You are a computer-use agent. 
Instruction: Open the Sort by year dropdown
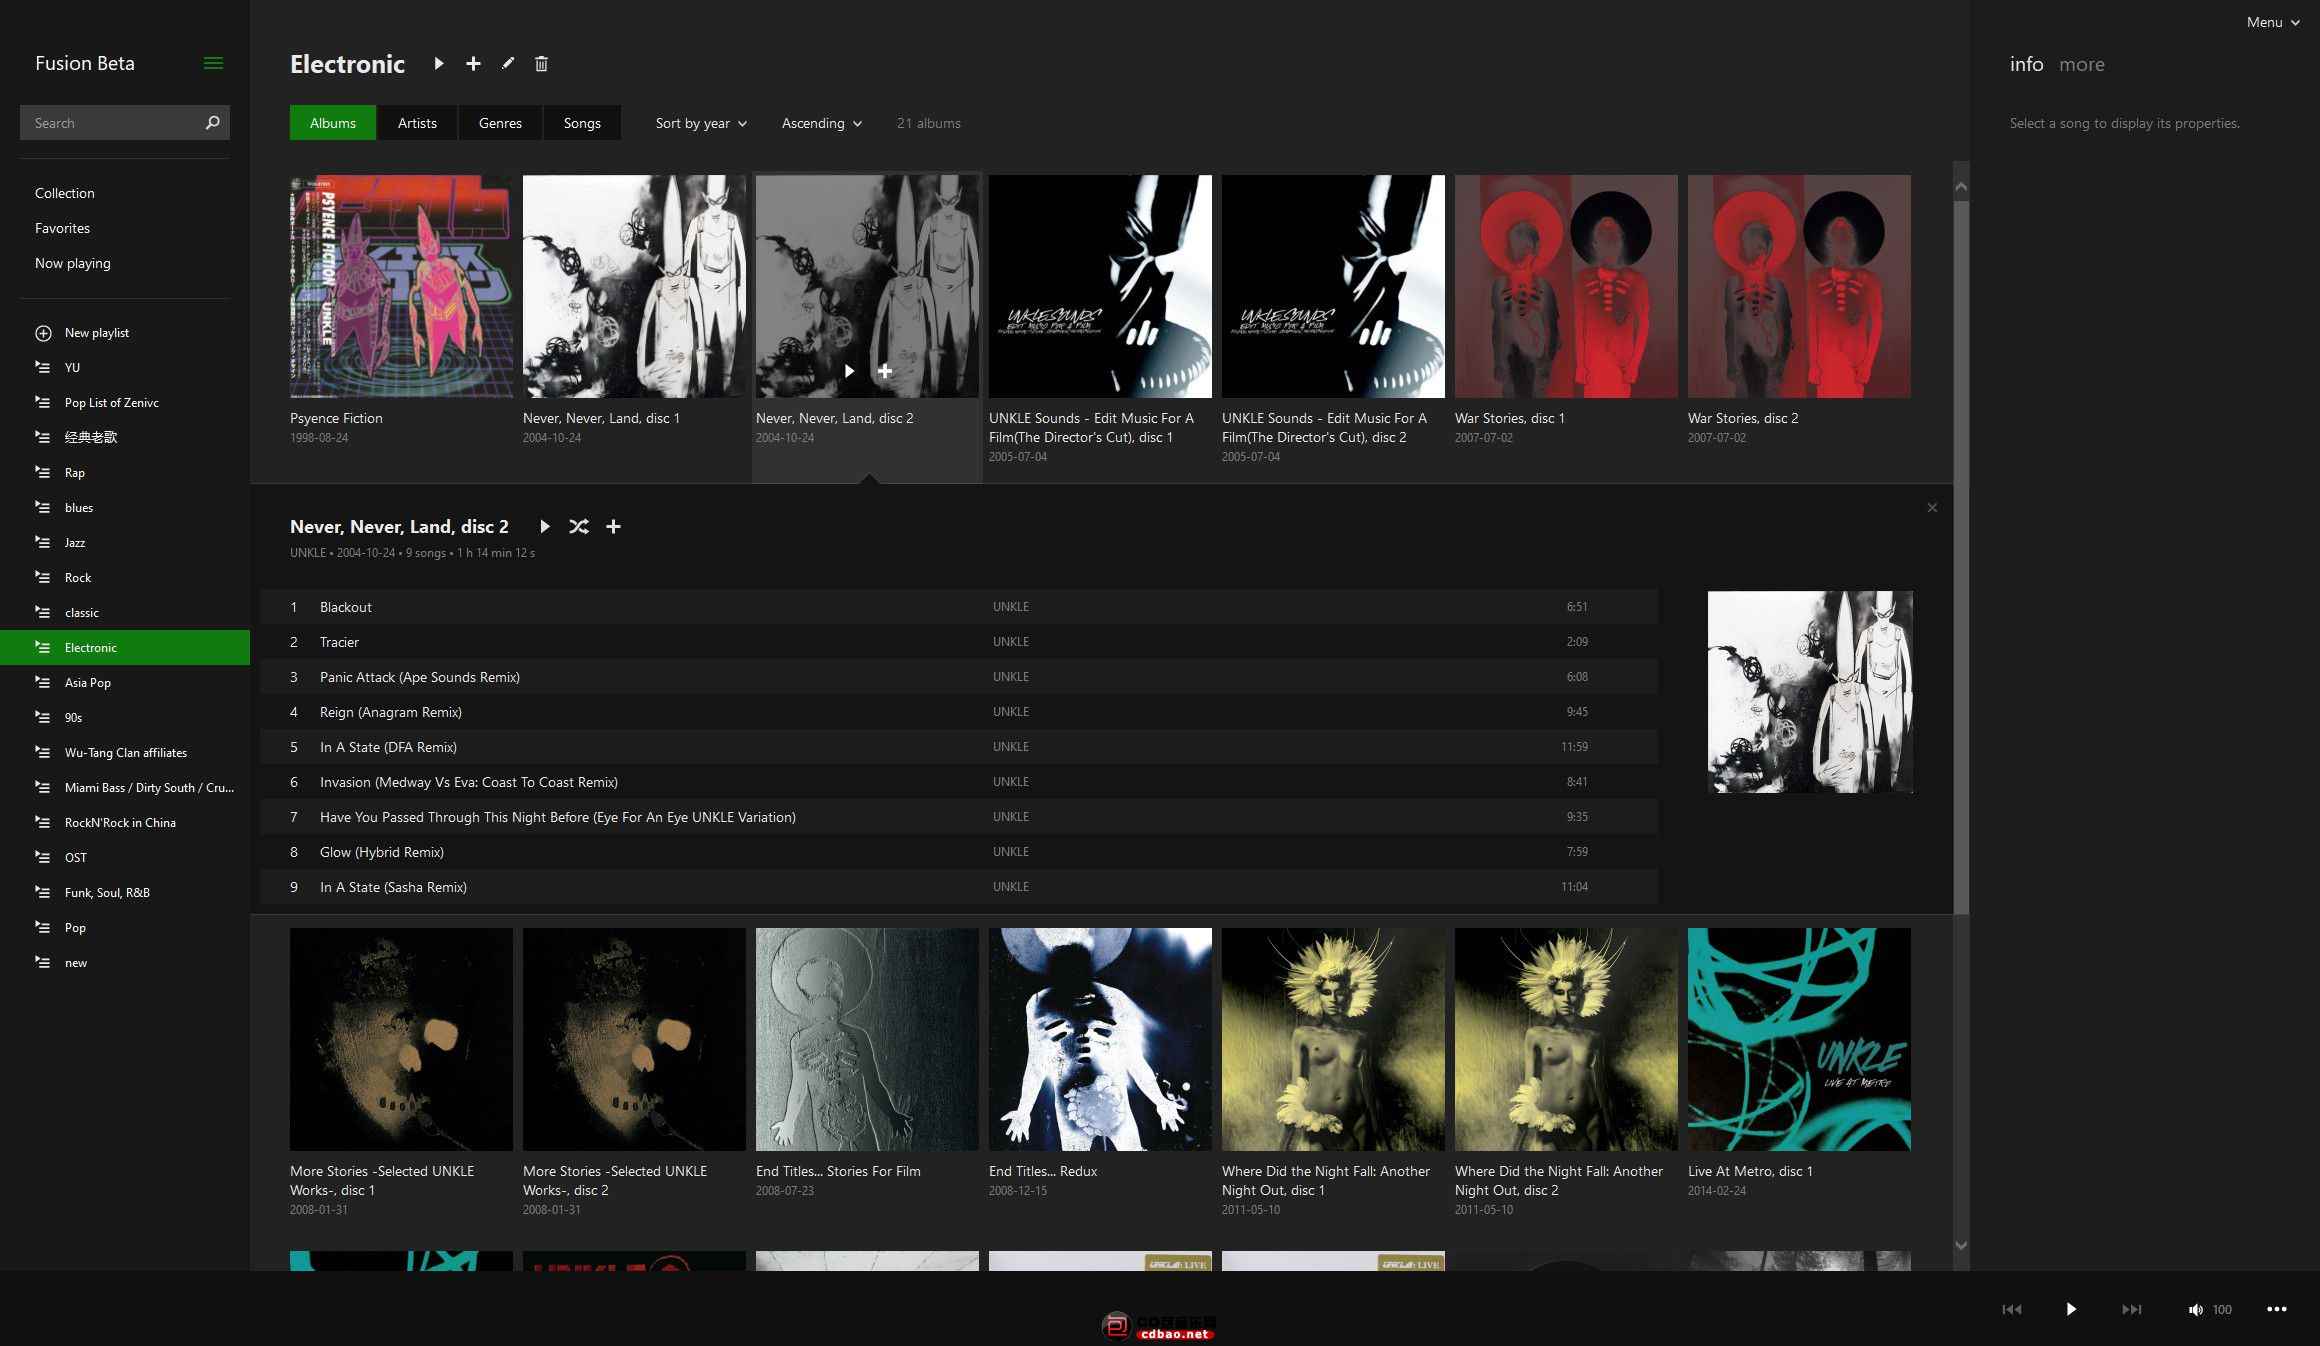click(x=701, y=123)
